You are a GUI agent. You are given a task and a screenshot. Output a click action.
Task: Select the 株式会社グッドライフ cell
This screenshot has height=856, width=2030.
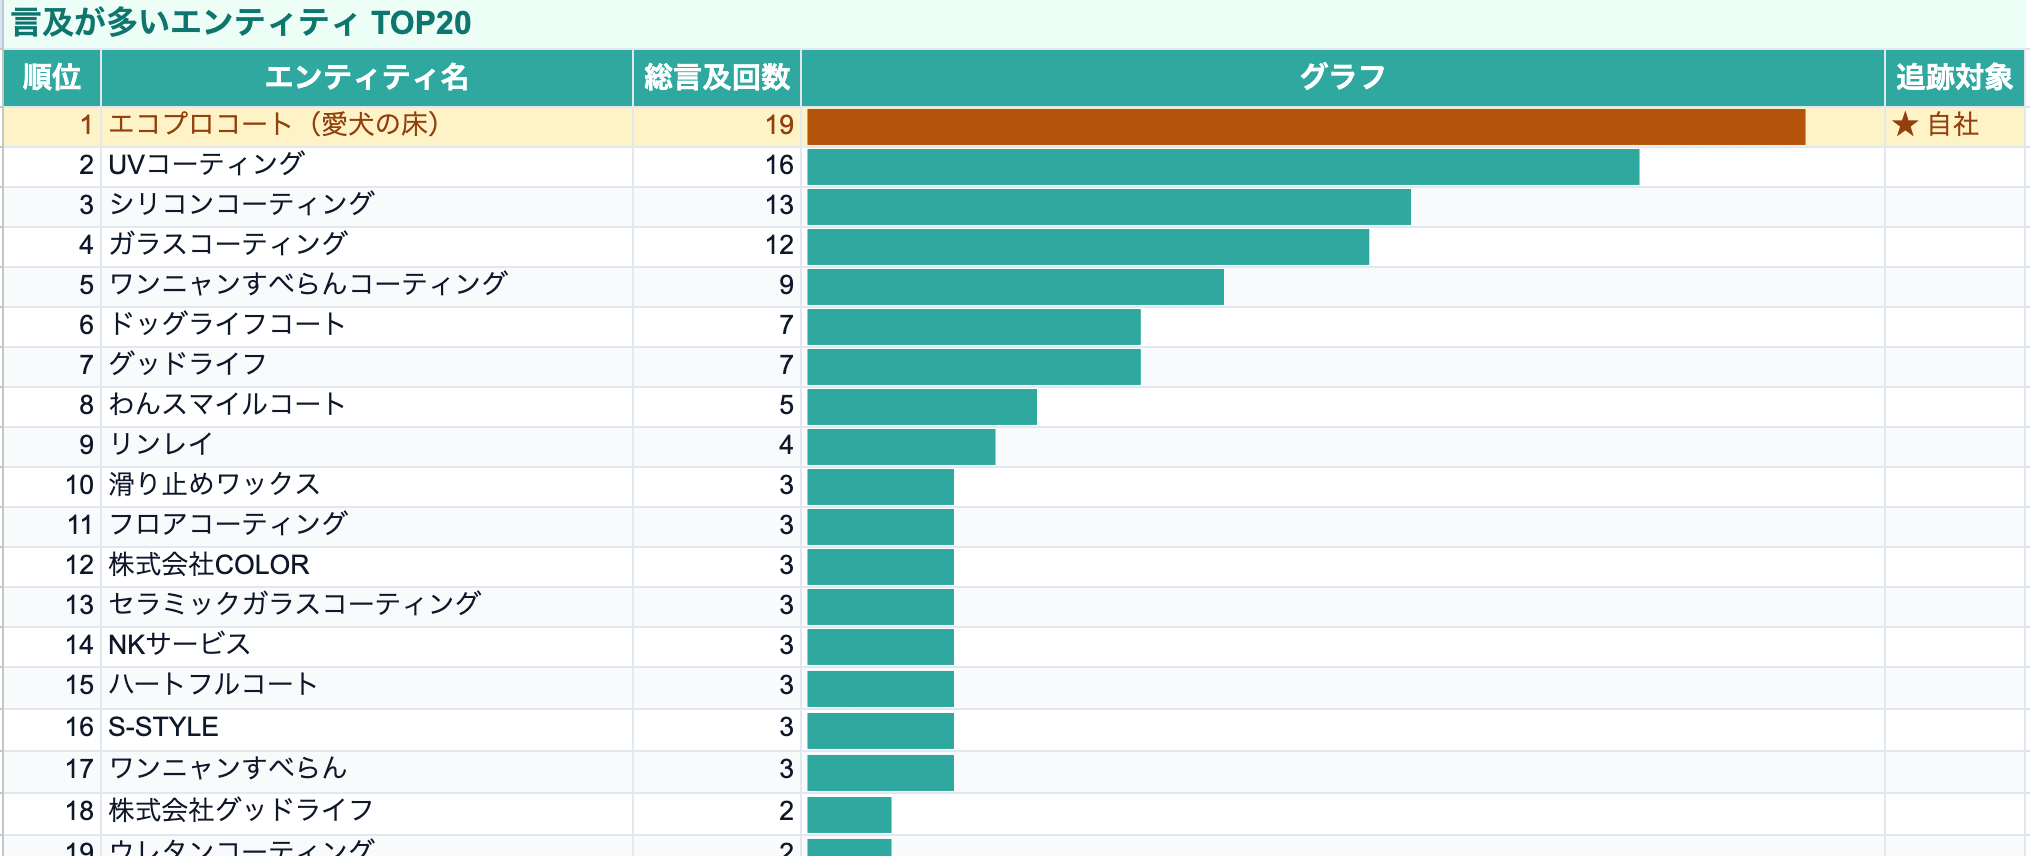(367, 813)
